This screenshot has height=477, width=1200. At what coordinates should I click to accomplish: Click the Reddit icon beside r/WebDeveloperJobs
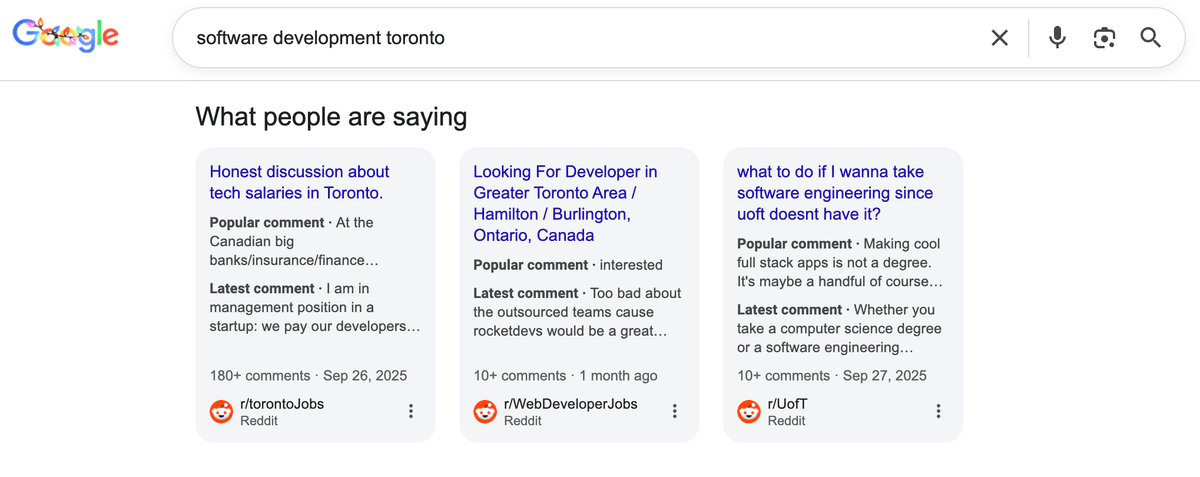(486, 411)
